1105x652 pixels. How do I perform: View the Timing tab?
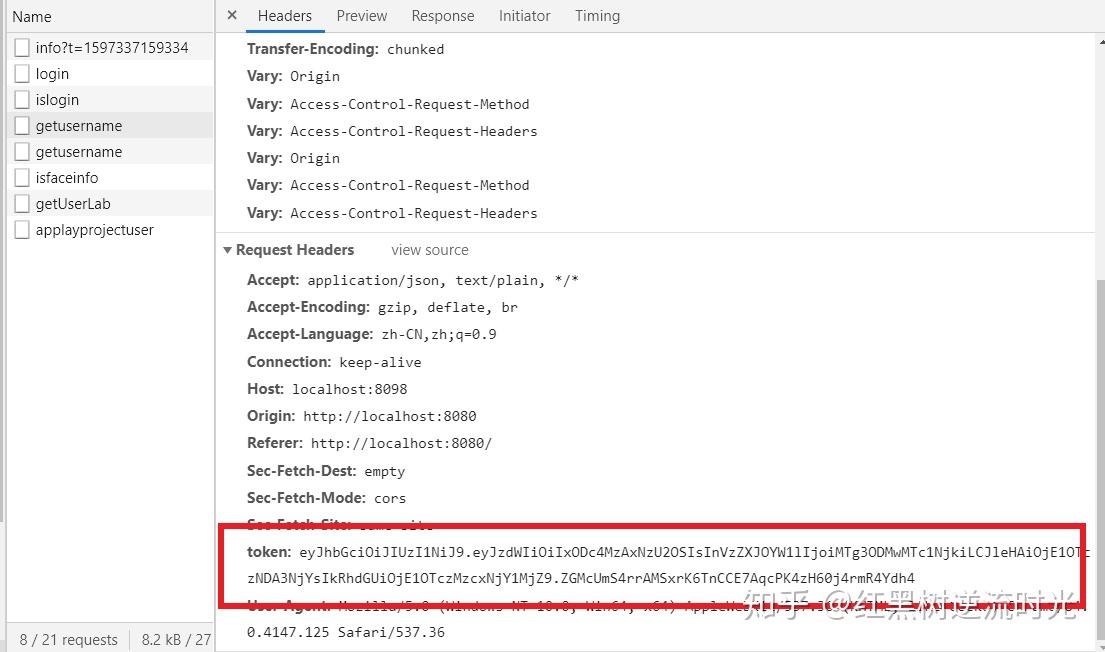pos(597,15)
